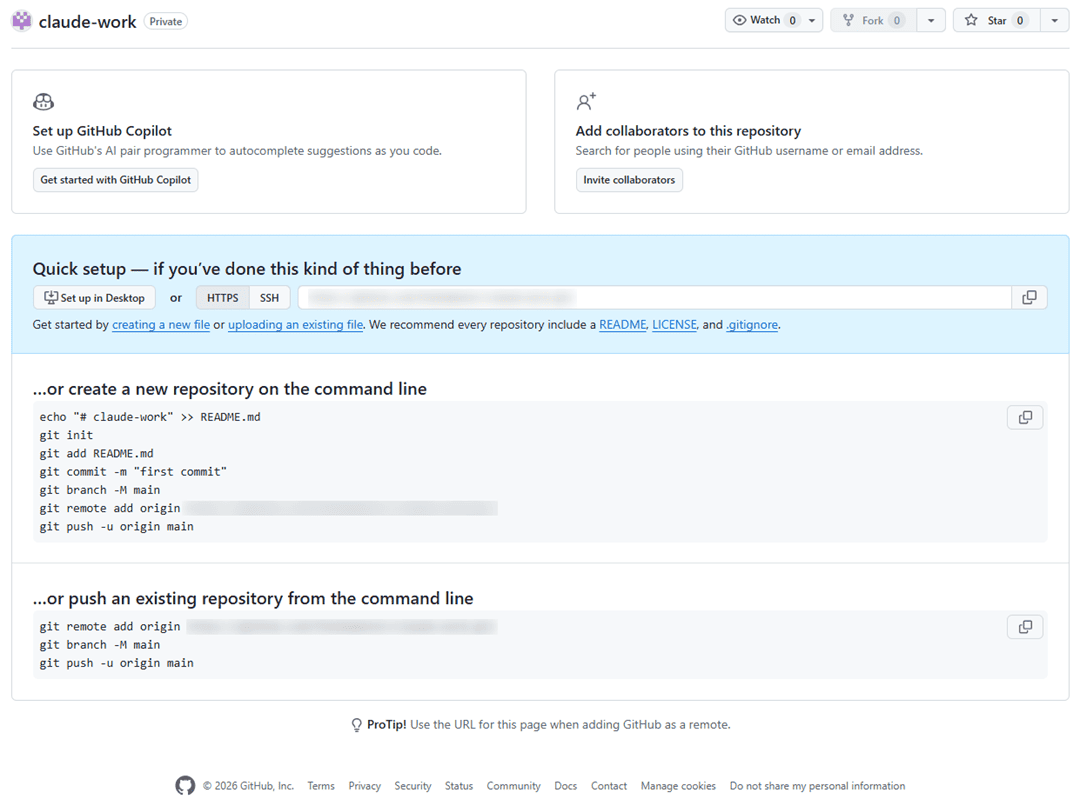
Task: Copy the create new repository commands
Action: [x=1025, y=417]
